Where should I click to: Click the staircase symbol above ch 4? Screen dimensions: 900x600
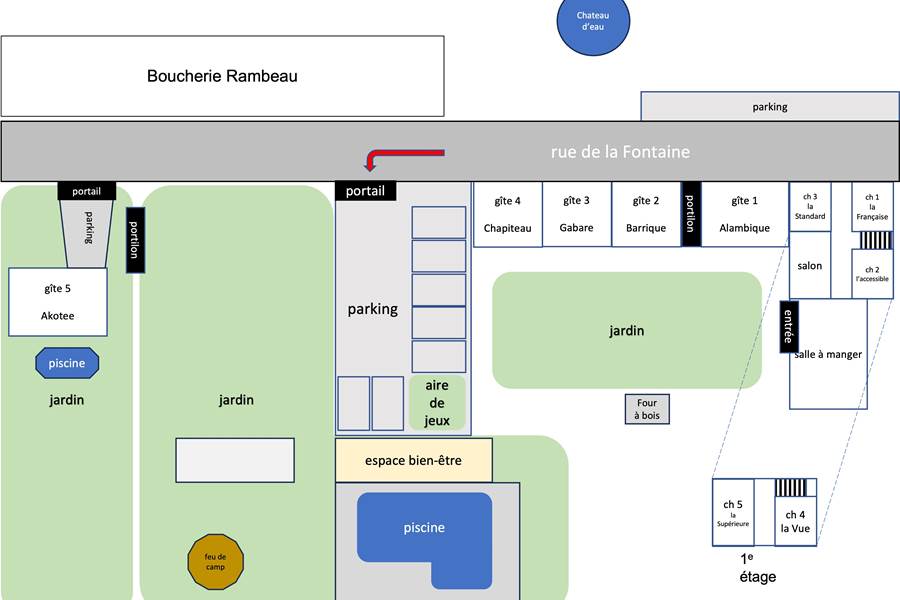click(791, 487)
